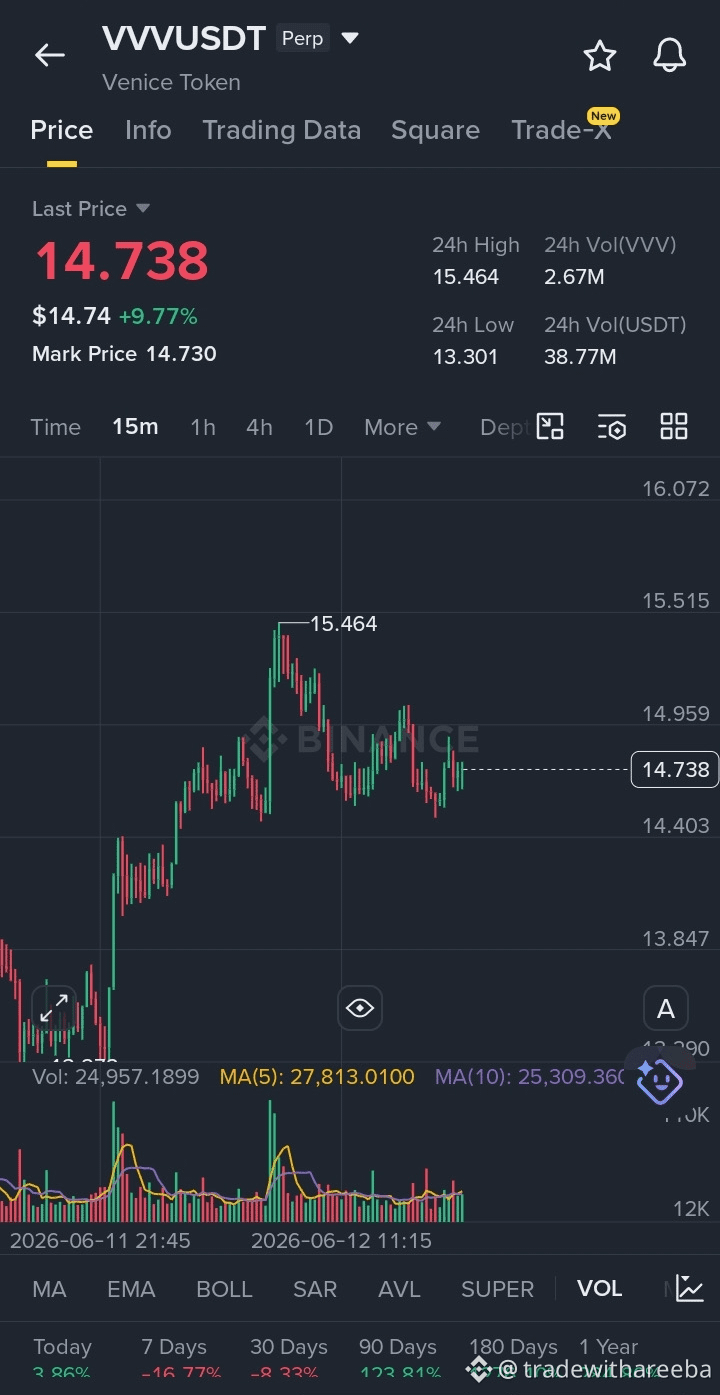Enable the AVL indicator
720x1395 pixels.
[399, 1289]
